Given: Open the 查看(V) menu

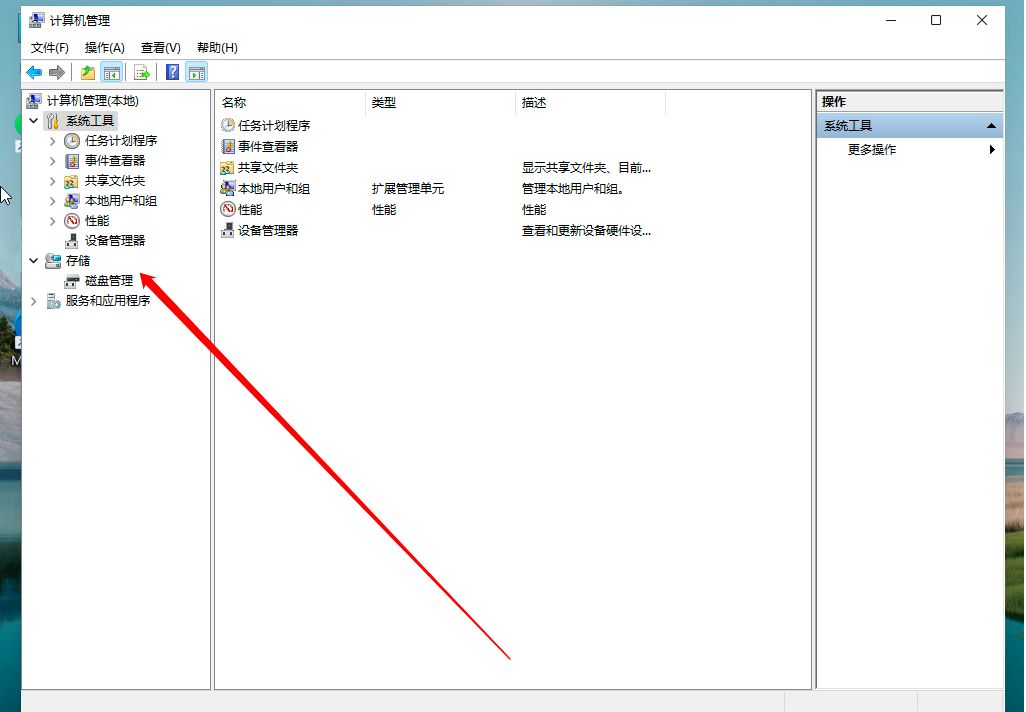Looking at the screenshot, I should [160, 48].
